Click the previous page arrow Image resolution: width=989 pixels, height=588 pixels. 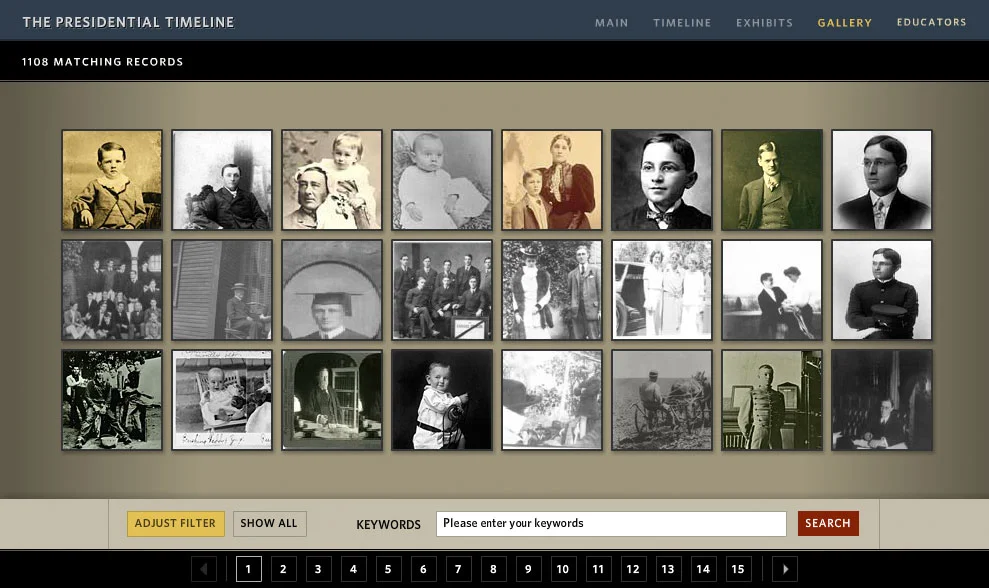pyautogui.click(x=204, y=568)
